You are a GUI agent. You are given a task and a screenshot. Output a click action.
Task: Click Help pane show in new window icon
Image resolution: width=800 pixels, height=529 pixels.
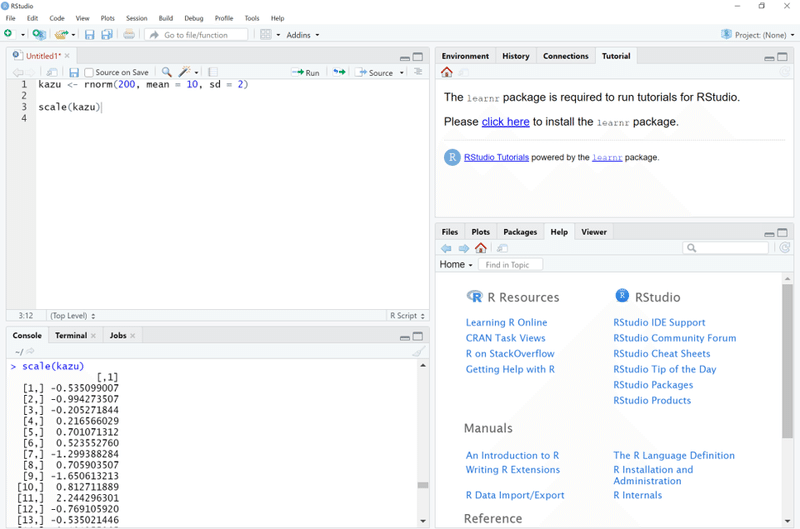tap(502, 248)
